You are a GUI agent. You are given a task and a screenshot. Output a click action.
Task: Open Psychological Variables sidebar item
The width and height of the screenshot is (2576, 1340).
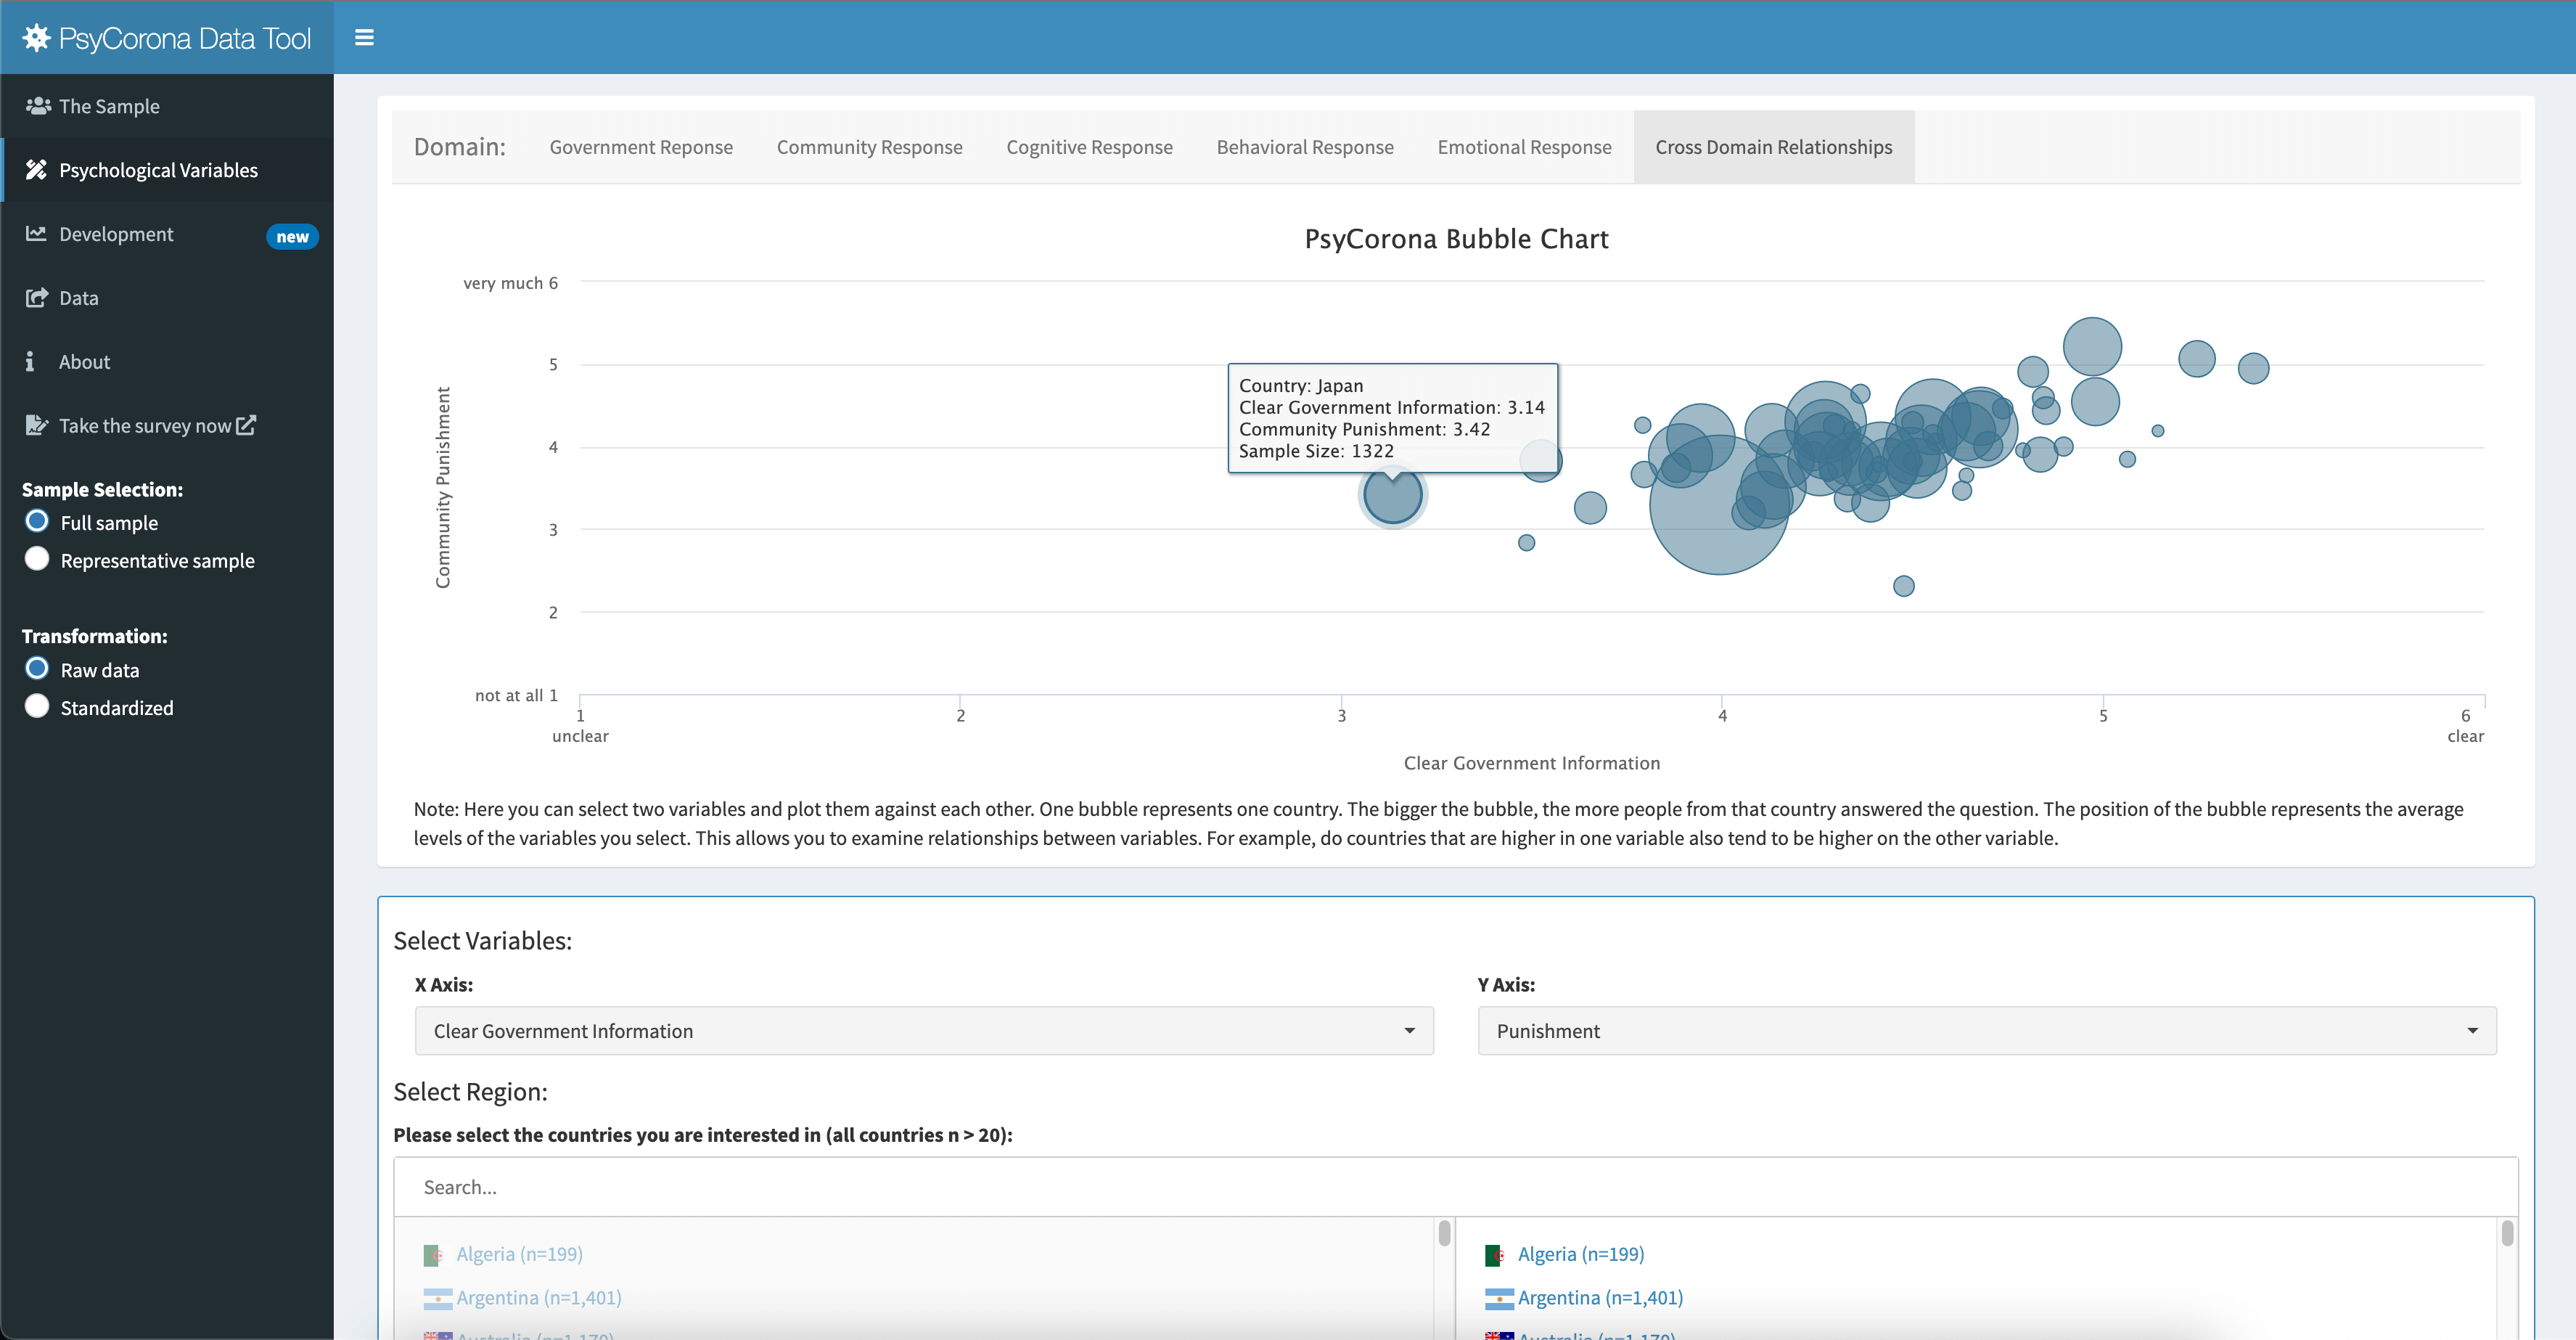[x=167, y=169]
